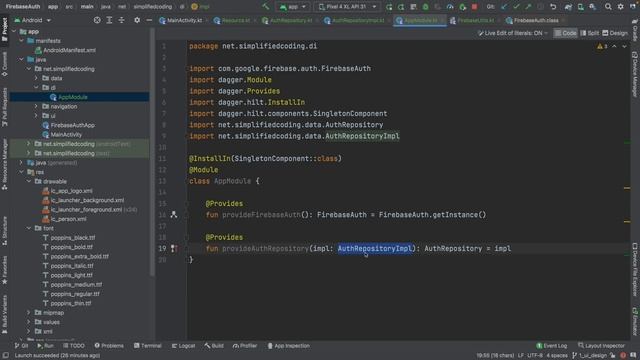Open Search Everywhere magnifier icon
Screen dimensions: 640x360
(608, 7)
